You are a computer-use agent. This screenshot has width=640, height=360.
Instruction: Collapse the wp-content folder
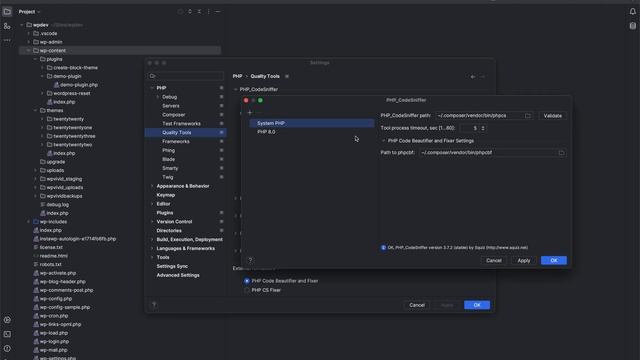(29, 51)
